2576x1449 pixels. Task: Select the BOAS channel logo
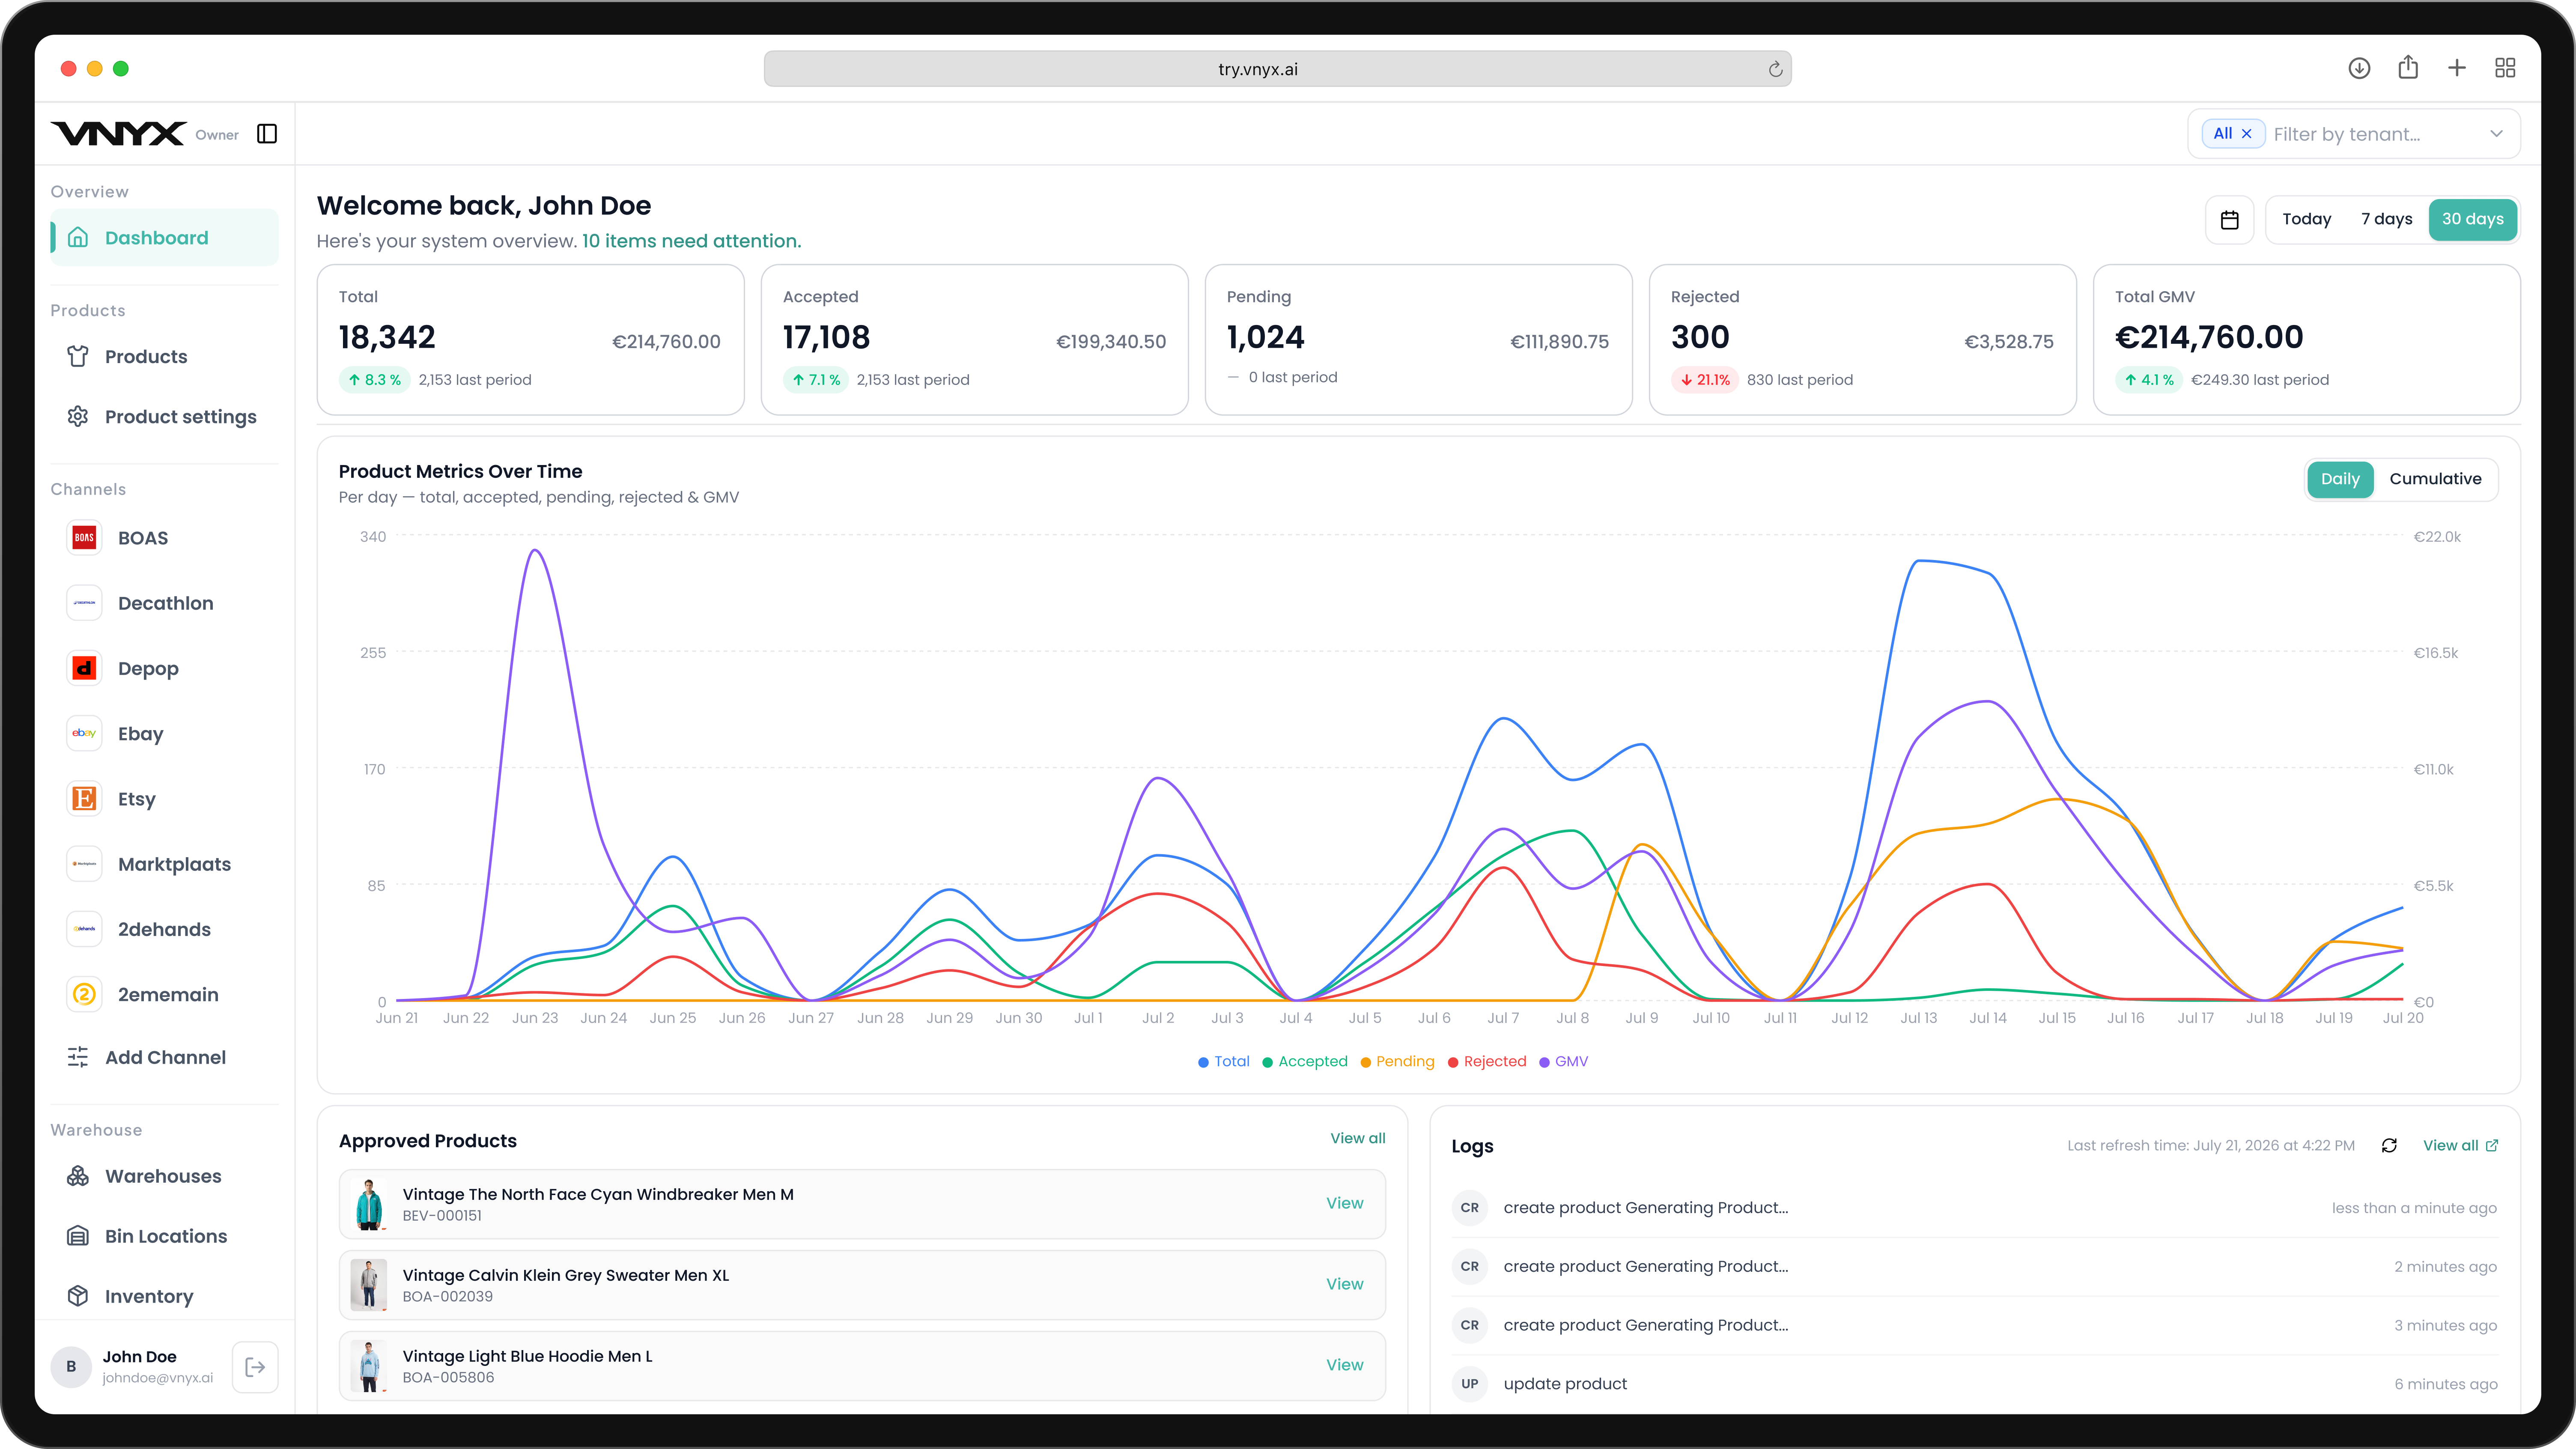84,537
